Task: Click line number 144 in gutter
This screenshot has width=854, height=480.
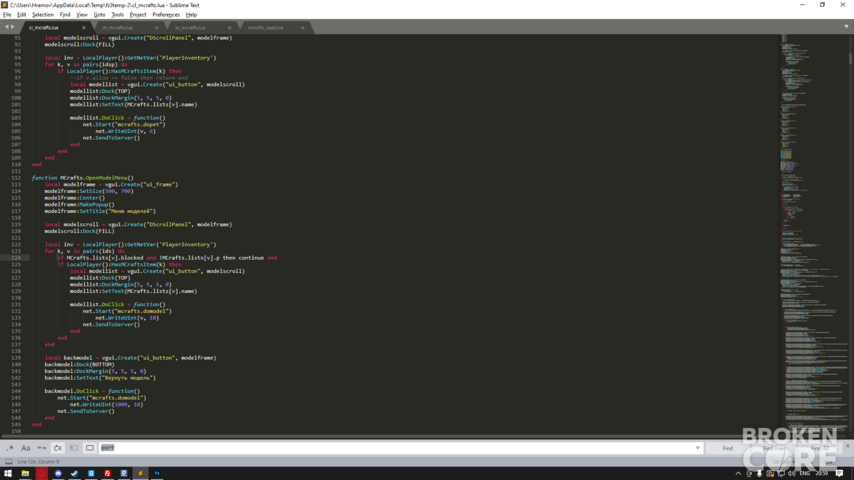Action: pos(16,391)
